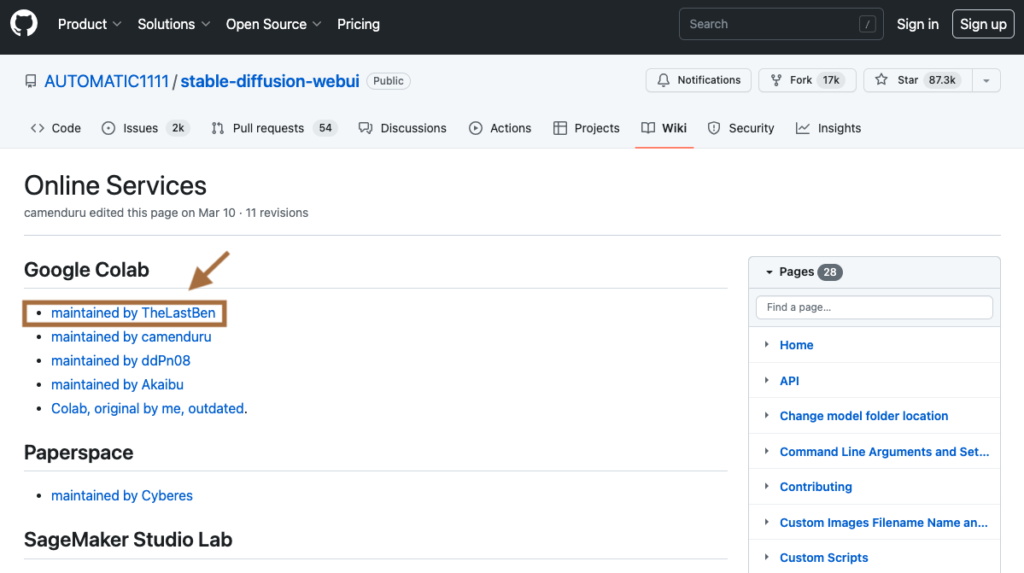The width and height of the screenshot is (1024, 573).
Task: Star the repository
Action: tap(918, 80)
